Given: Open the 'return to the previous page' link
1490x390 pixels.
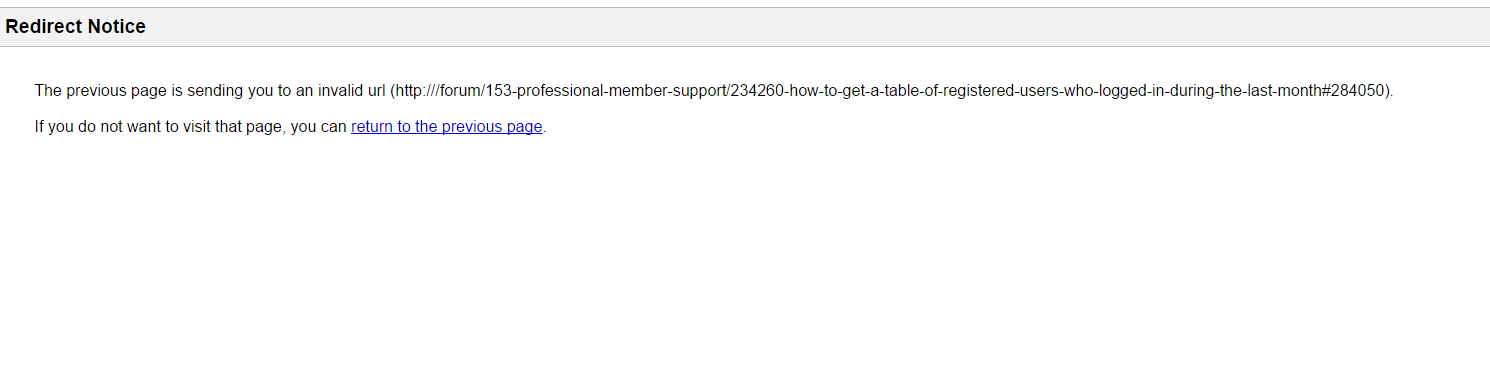Looking at the screenshot, I should click(446, 127).
